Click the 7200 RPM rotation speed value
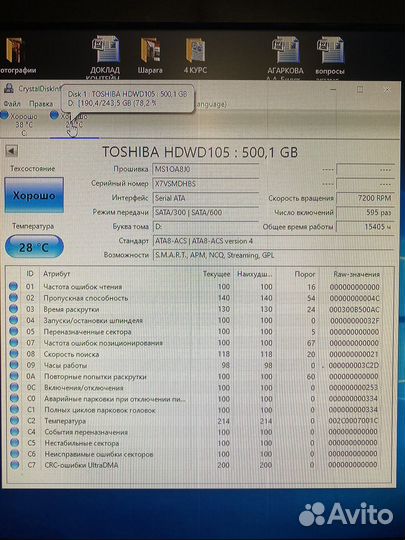This screenshot has height=540, width=405. coord(365,198)
